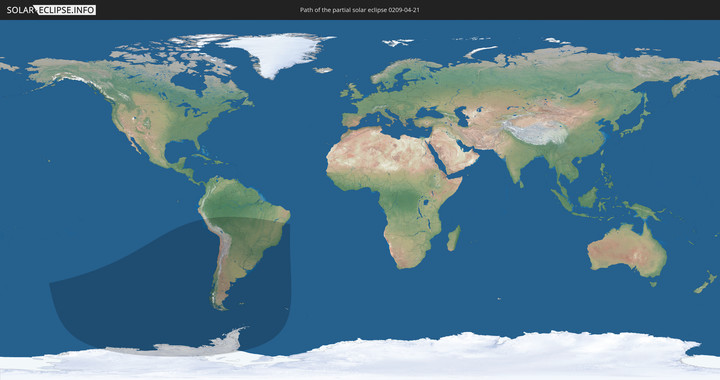Open the SOLAR-ECLIPSE.INFO logo
This screenshot has height=380, width=720.
(x=51, y=10)
